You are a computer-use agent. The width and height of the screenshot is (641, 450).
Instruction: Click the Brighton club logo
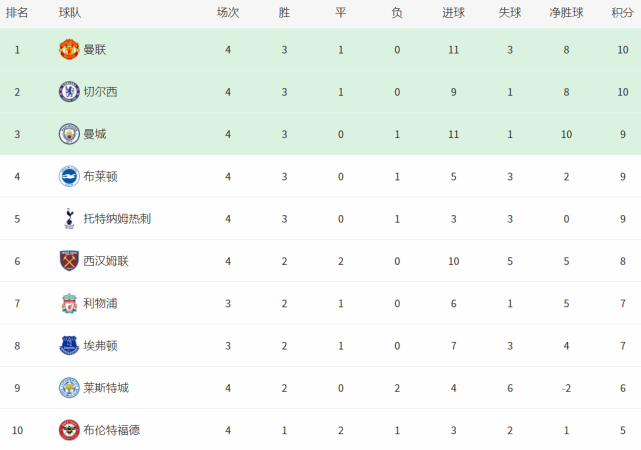click(69, 176)
